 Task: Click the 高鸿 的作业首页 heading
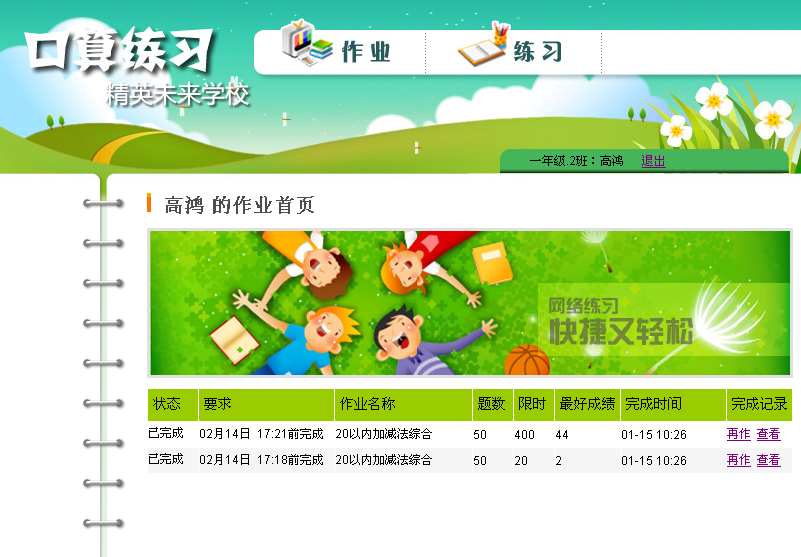click(x=240, y=206)
